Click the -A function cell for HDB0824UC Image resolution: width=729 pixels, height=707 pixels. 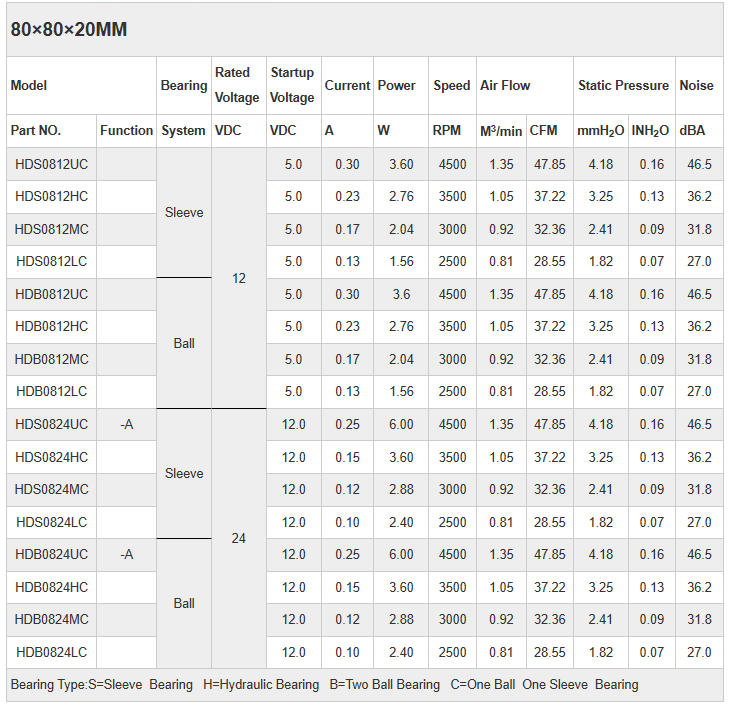(126, 554)
